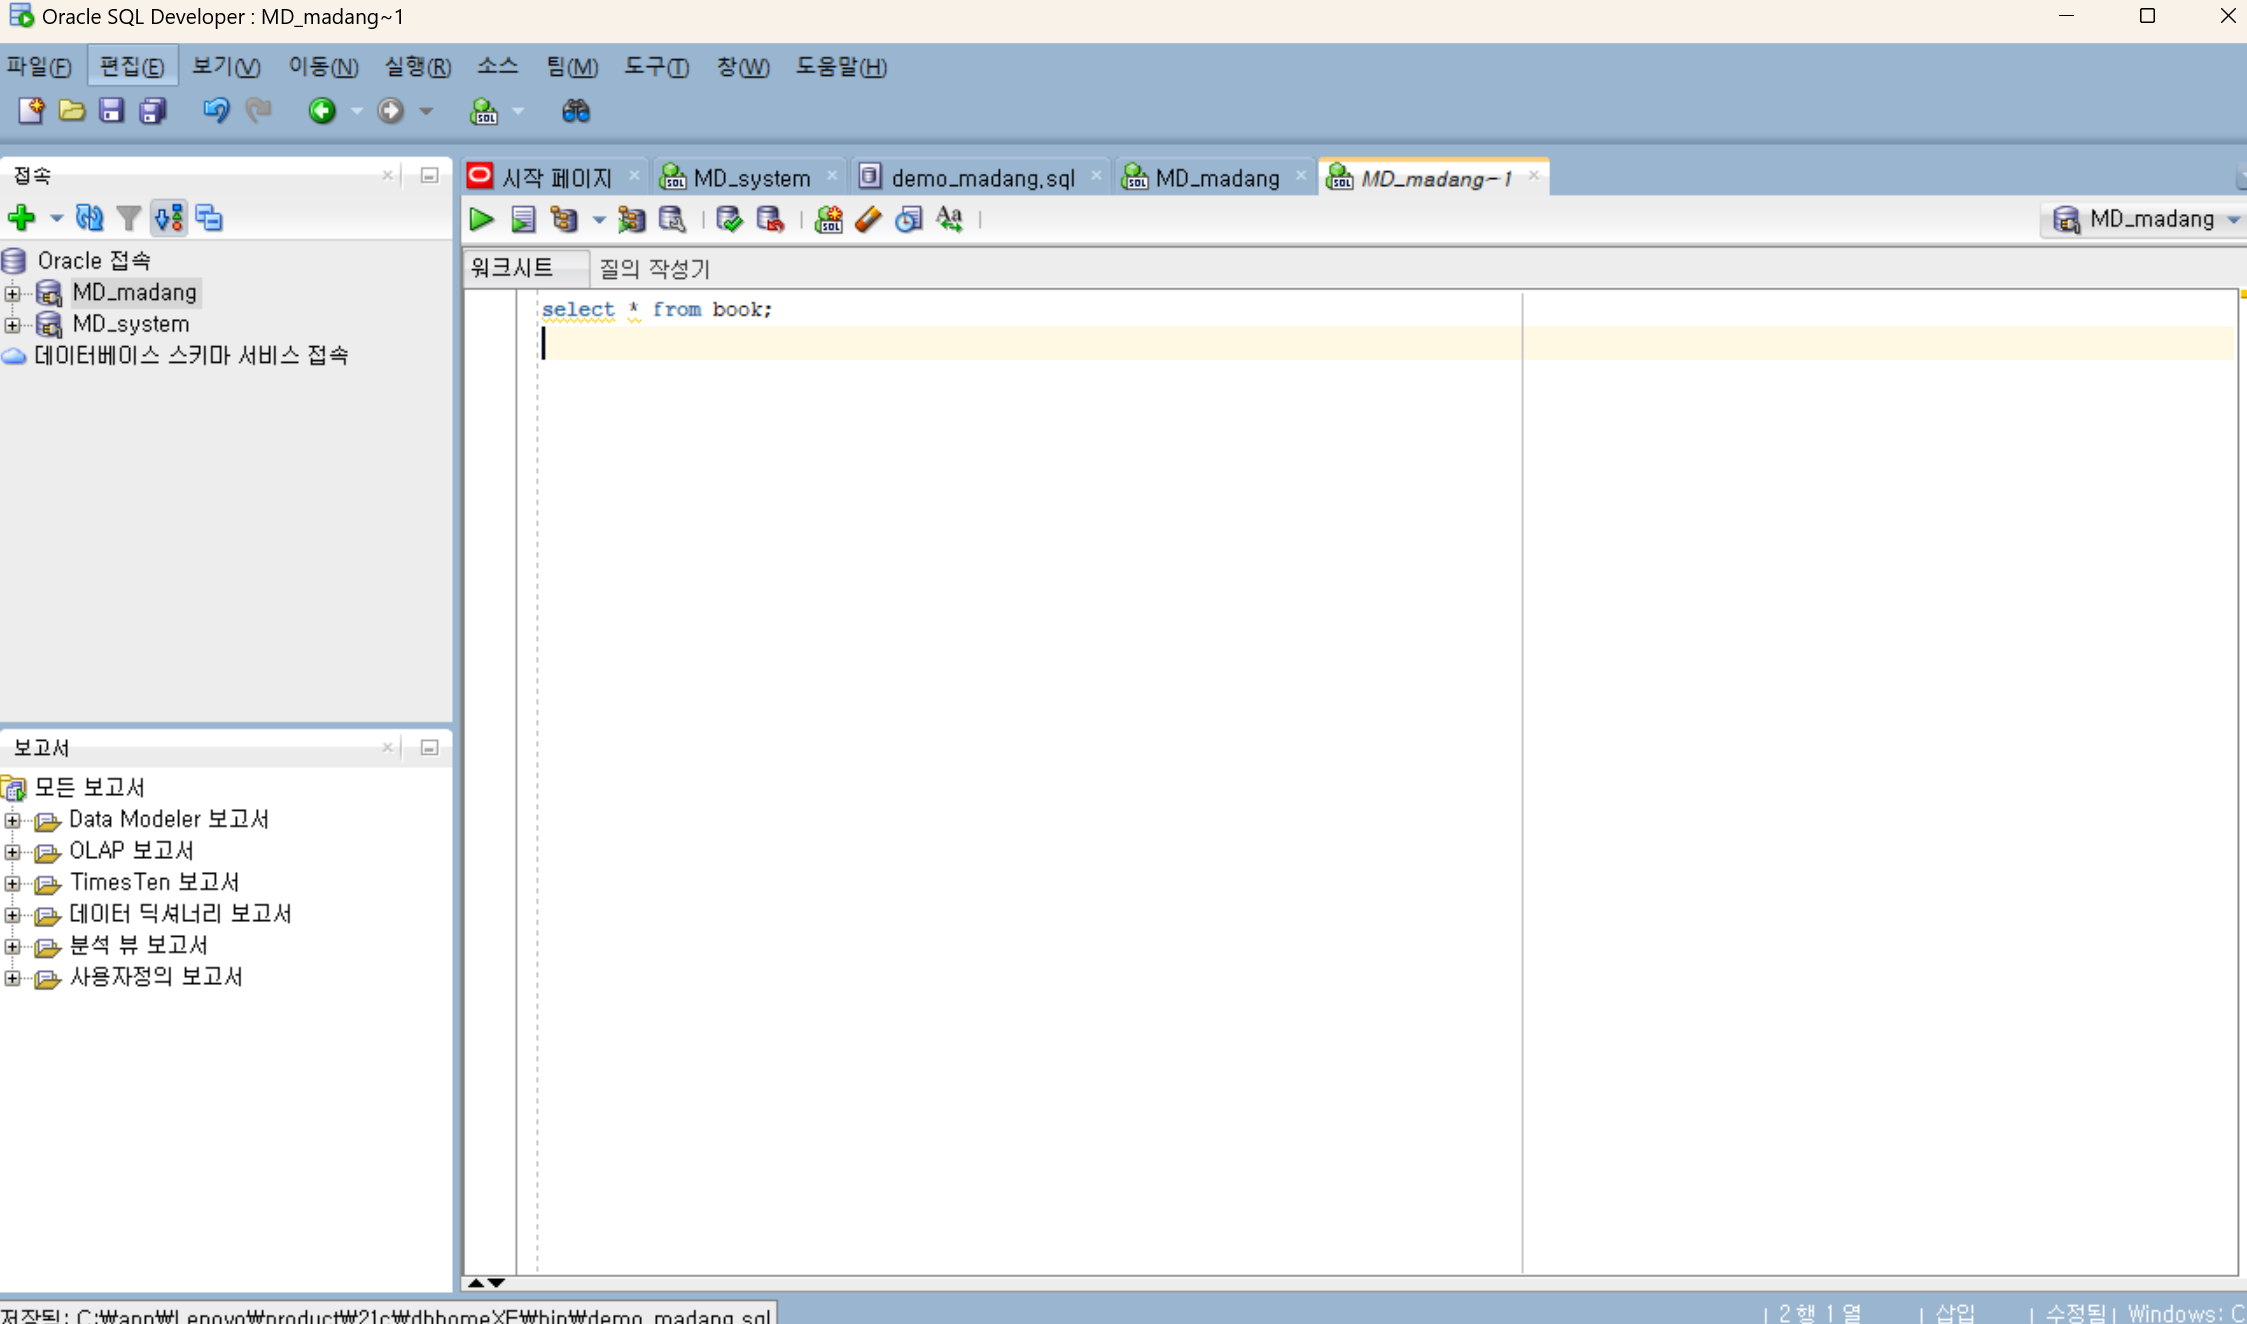
Task: Click the To Upper/Lower/InitCap icon
Action: pos(949,219)
